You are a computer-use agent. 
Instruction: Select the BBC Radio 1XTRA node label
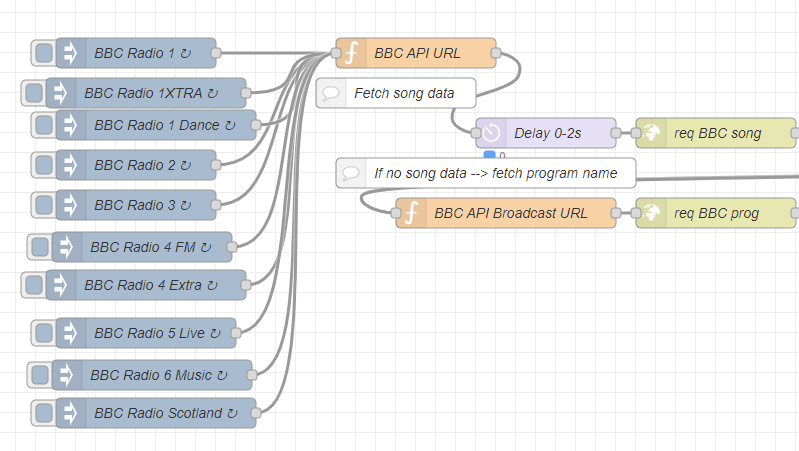coord(151,93)
